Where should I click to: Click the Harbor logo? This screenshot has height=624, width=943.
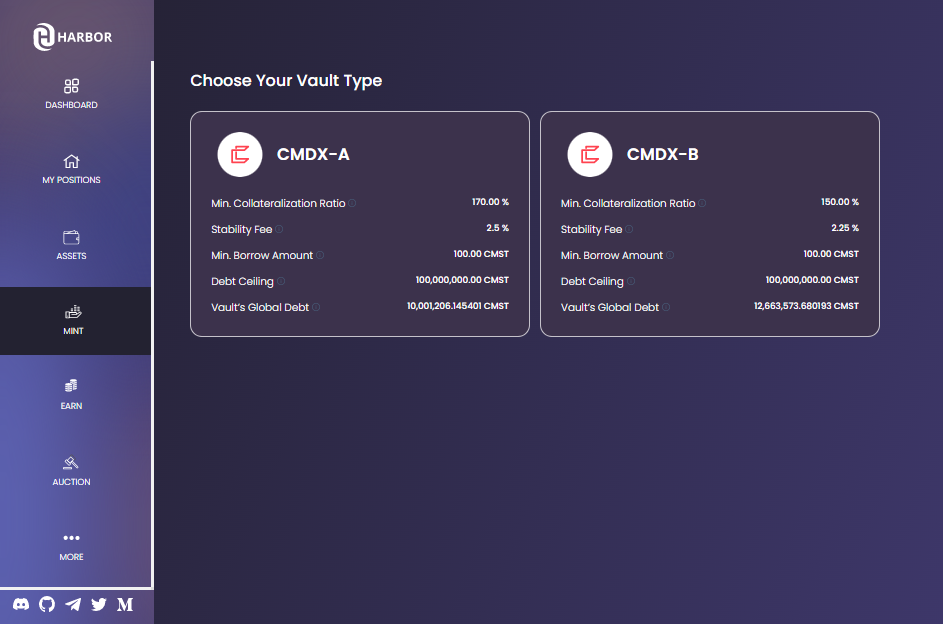[x=72, y=37]
